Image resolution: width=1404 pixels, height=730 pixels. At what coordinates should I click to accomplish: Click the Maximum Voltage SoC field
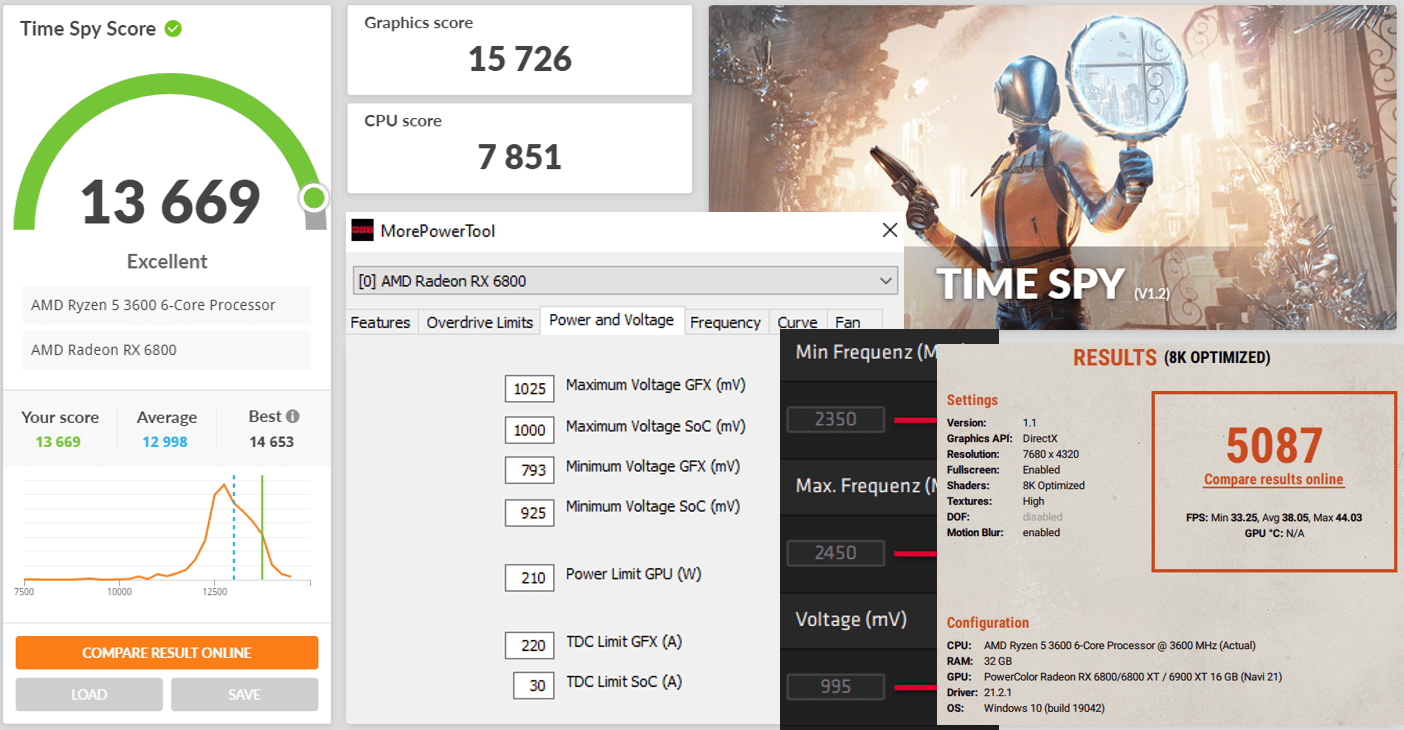point(530,430)
